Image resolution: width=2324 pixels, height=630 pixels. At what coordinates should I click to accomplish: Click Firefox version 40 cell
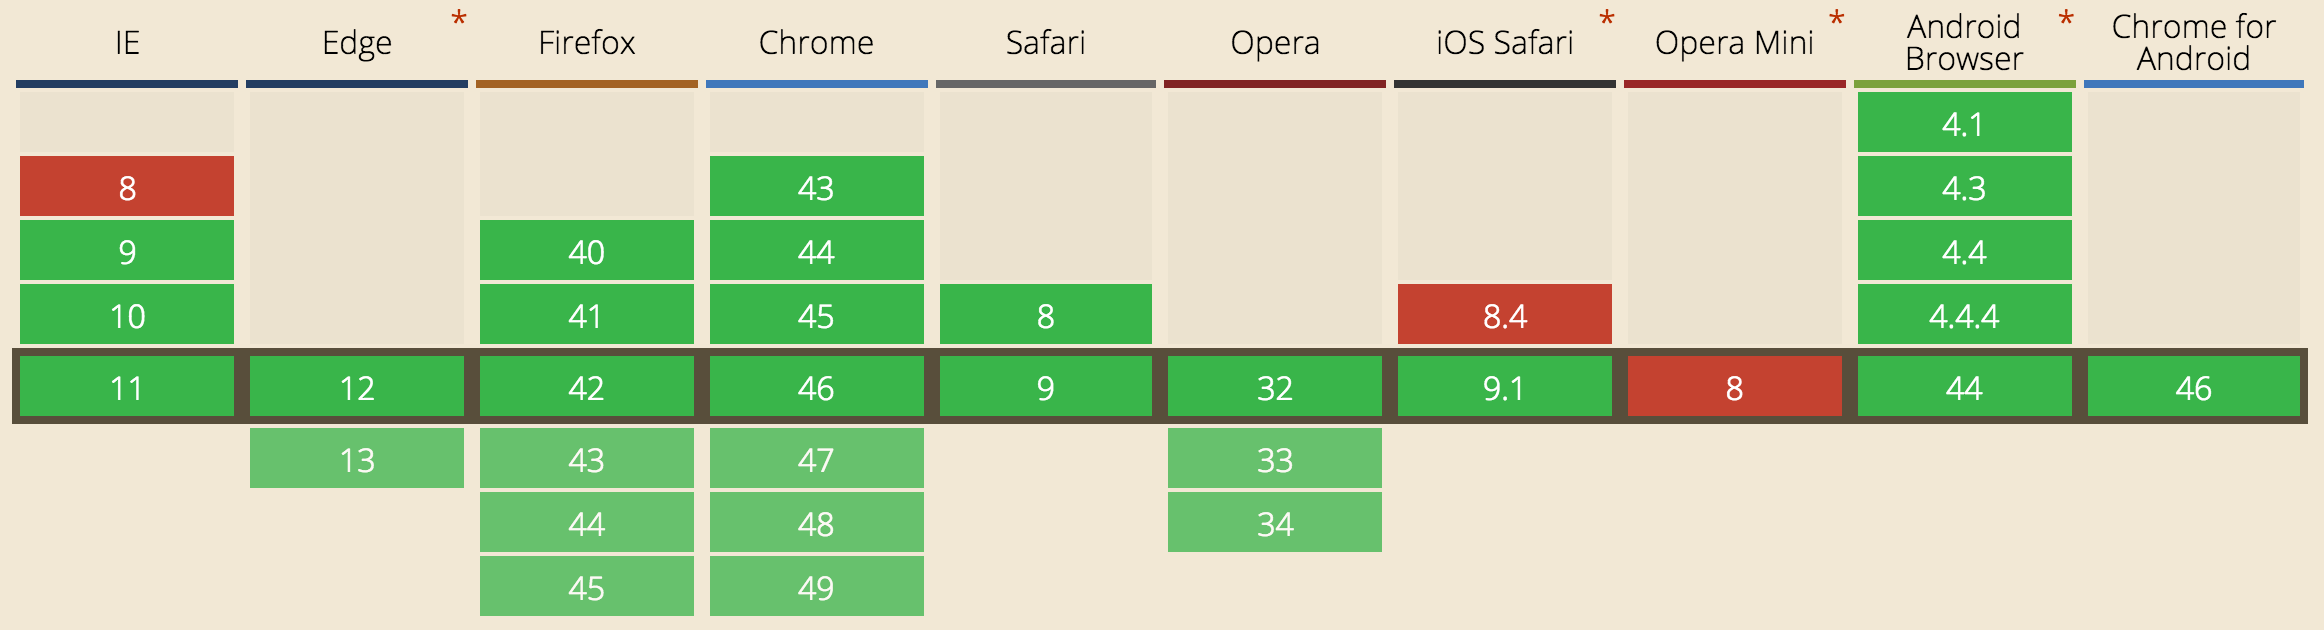[x=587, y=250]
